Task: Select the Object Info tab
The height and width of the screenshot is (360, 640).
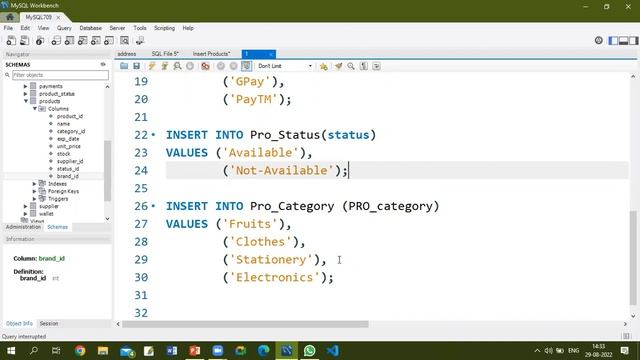Action: pyautogui.click(x=20, y=323)
